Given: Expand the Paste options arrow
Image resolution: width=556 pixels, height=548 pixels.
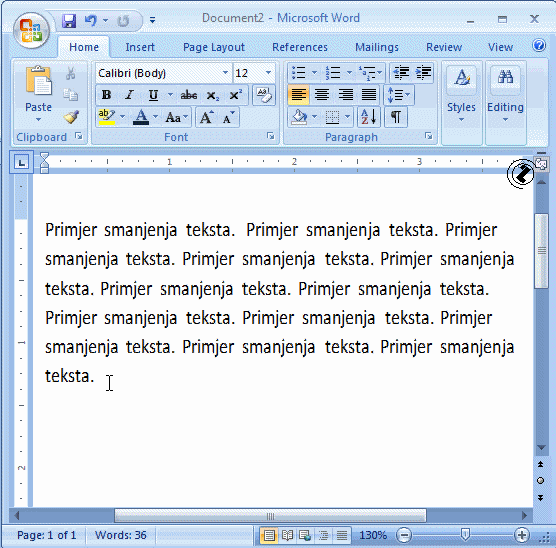Looking at the screenshot, I should point(38,120).
